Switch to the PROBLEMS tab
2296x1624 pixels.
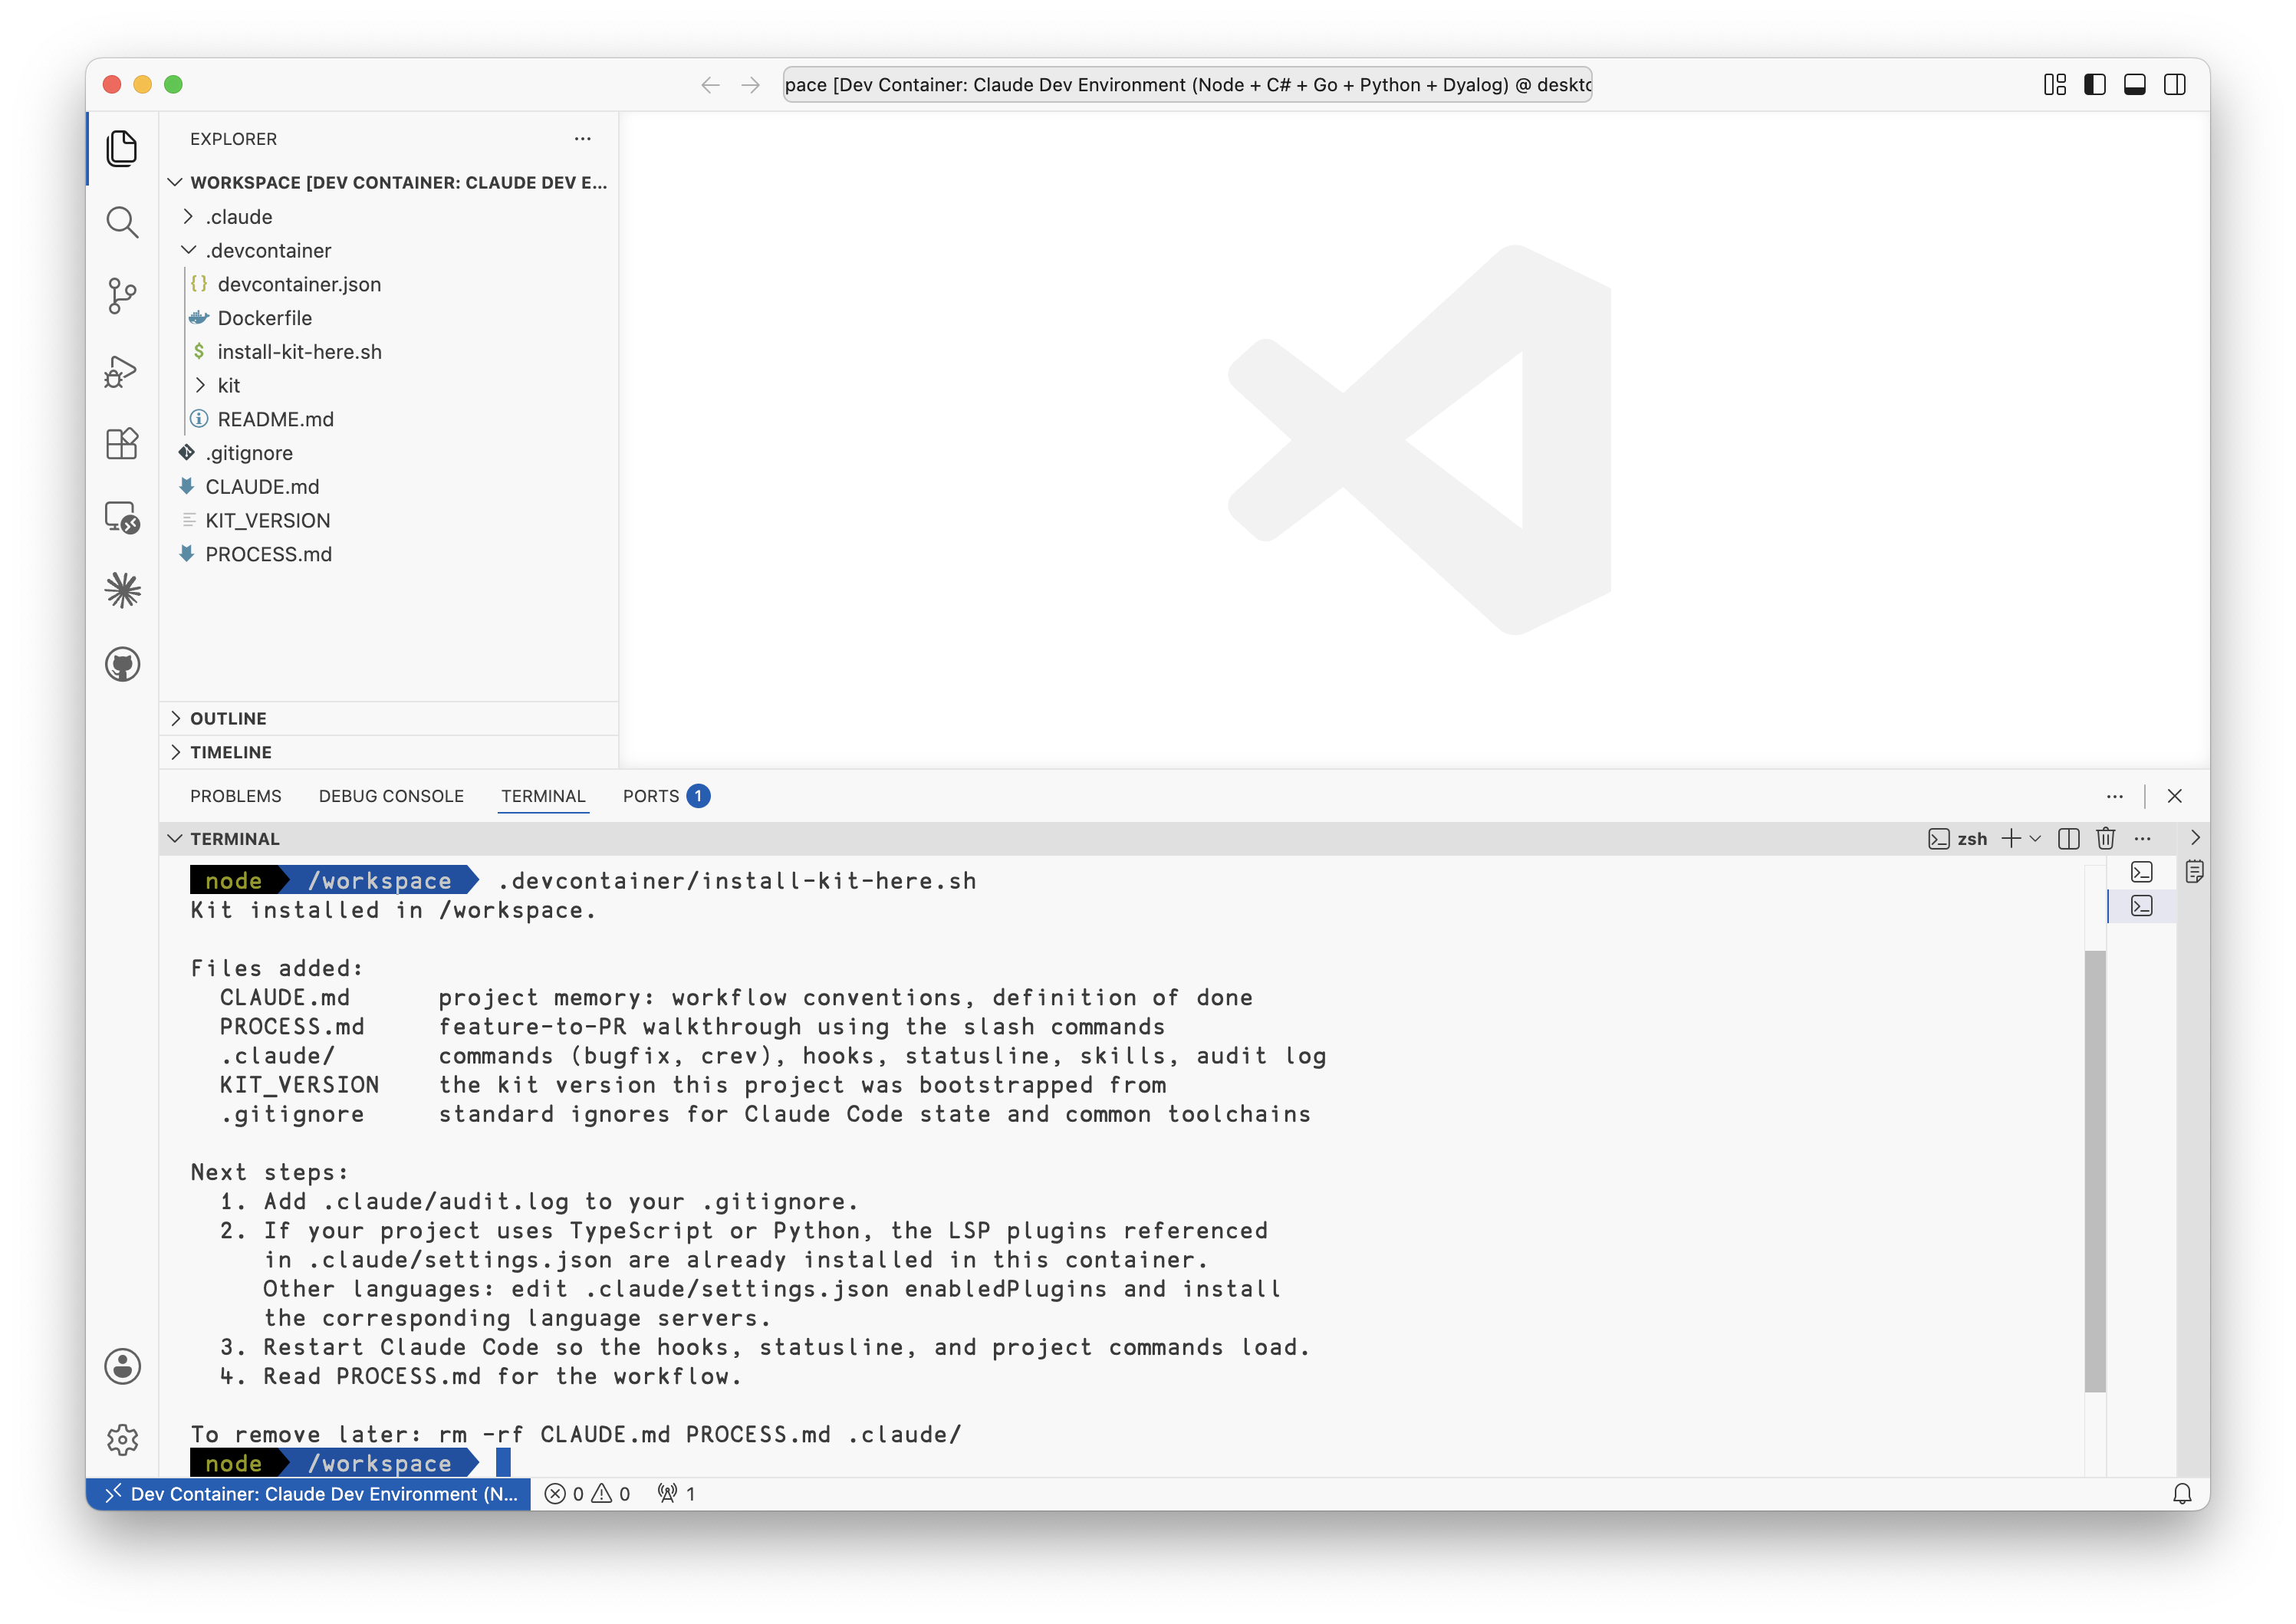click(x=236, y=796)
